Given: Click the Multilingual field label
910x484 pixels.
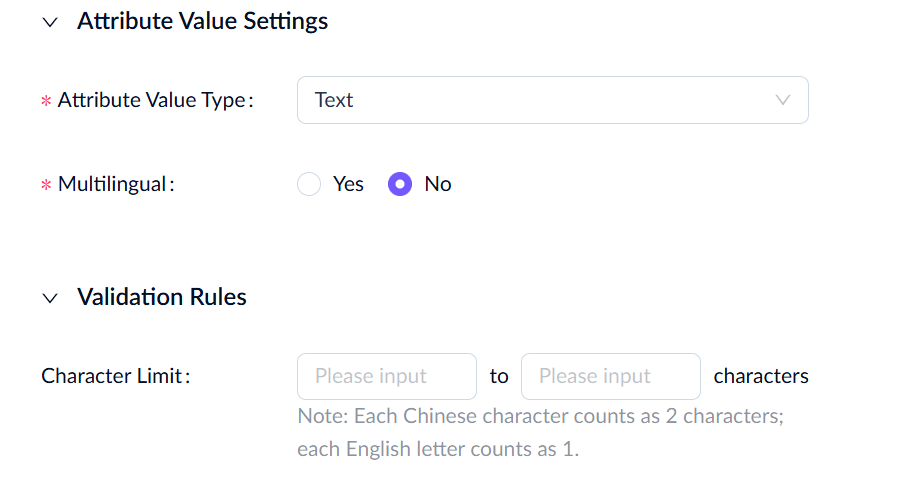Looking at the screenshot, I should (x=116, y=184).
